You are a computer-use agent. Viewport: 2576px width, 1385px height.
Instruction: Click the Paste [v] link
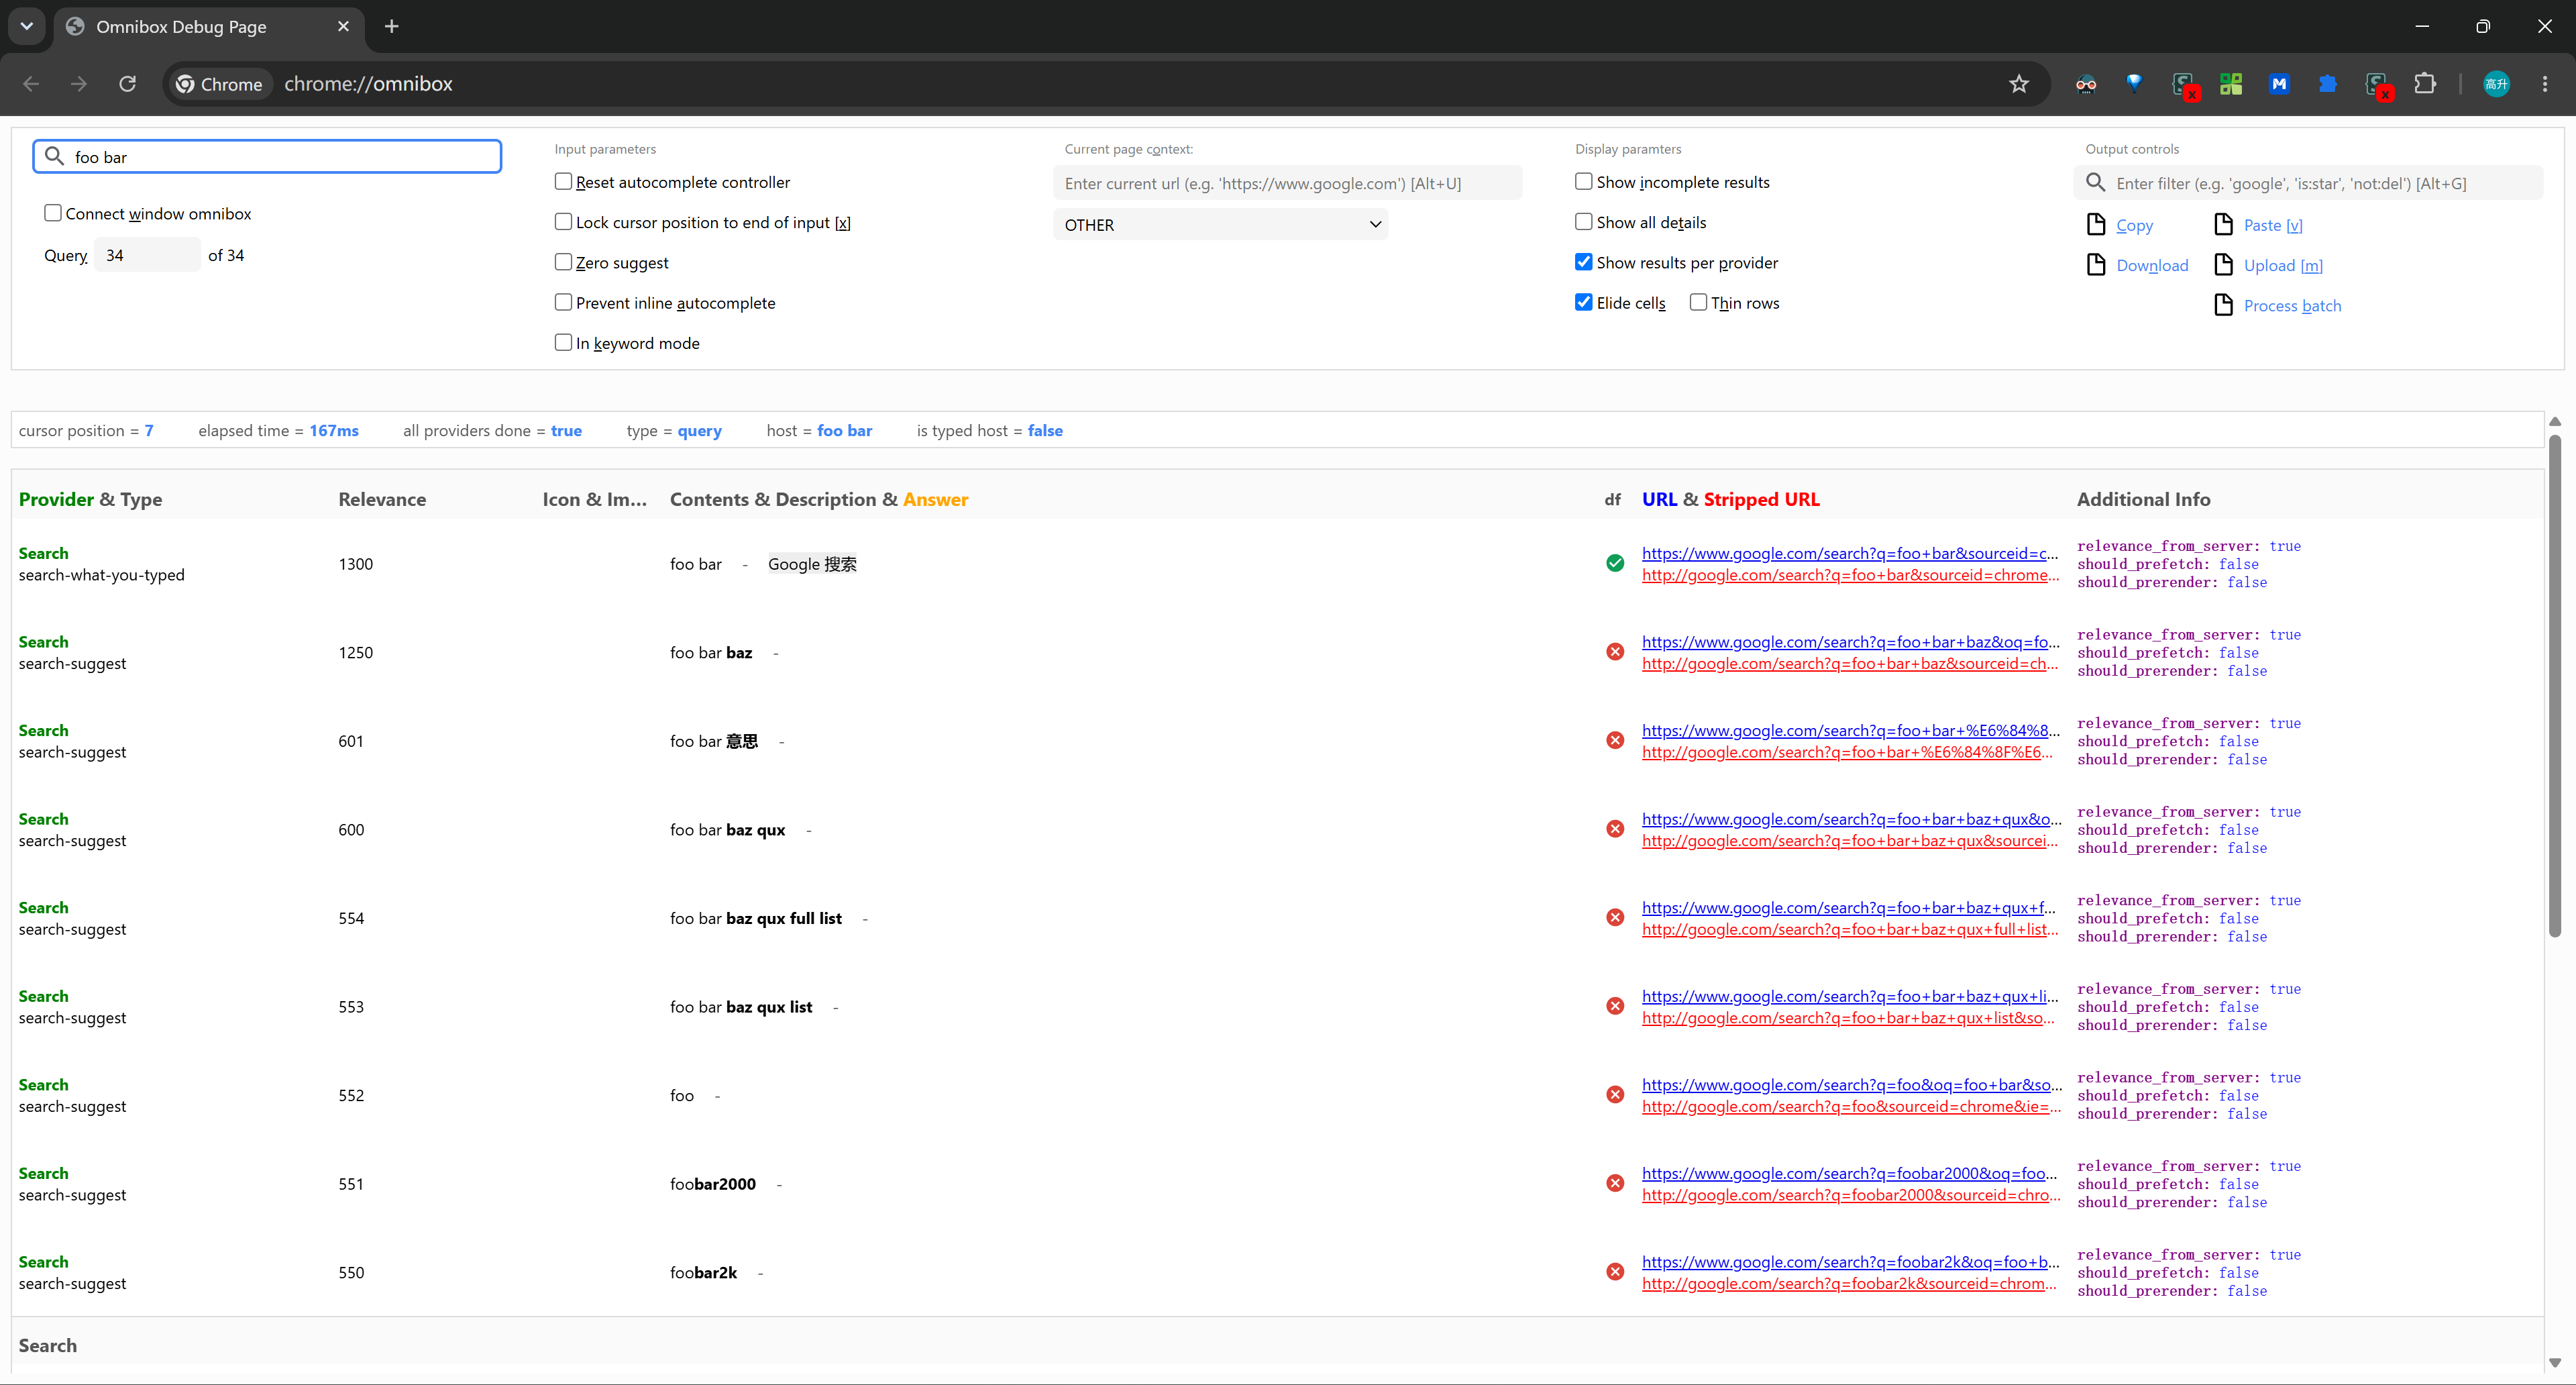[2272, 225]
